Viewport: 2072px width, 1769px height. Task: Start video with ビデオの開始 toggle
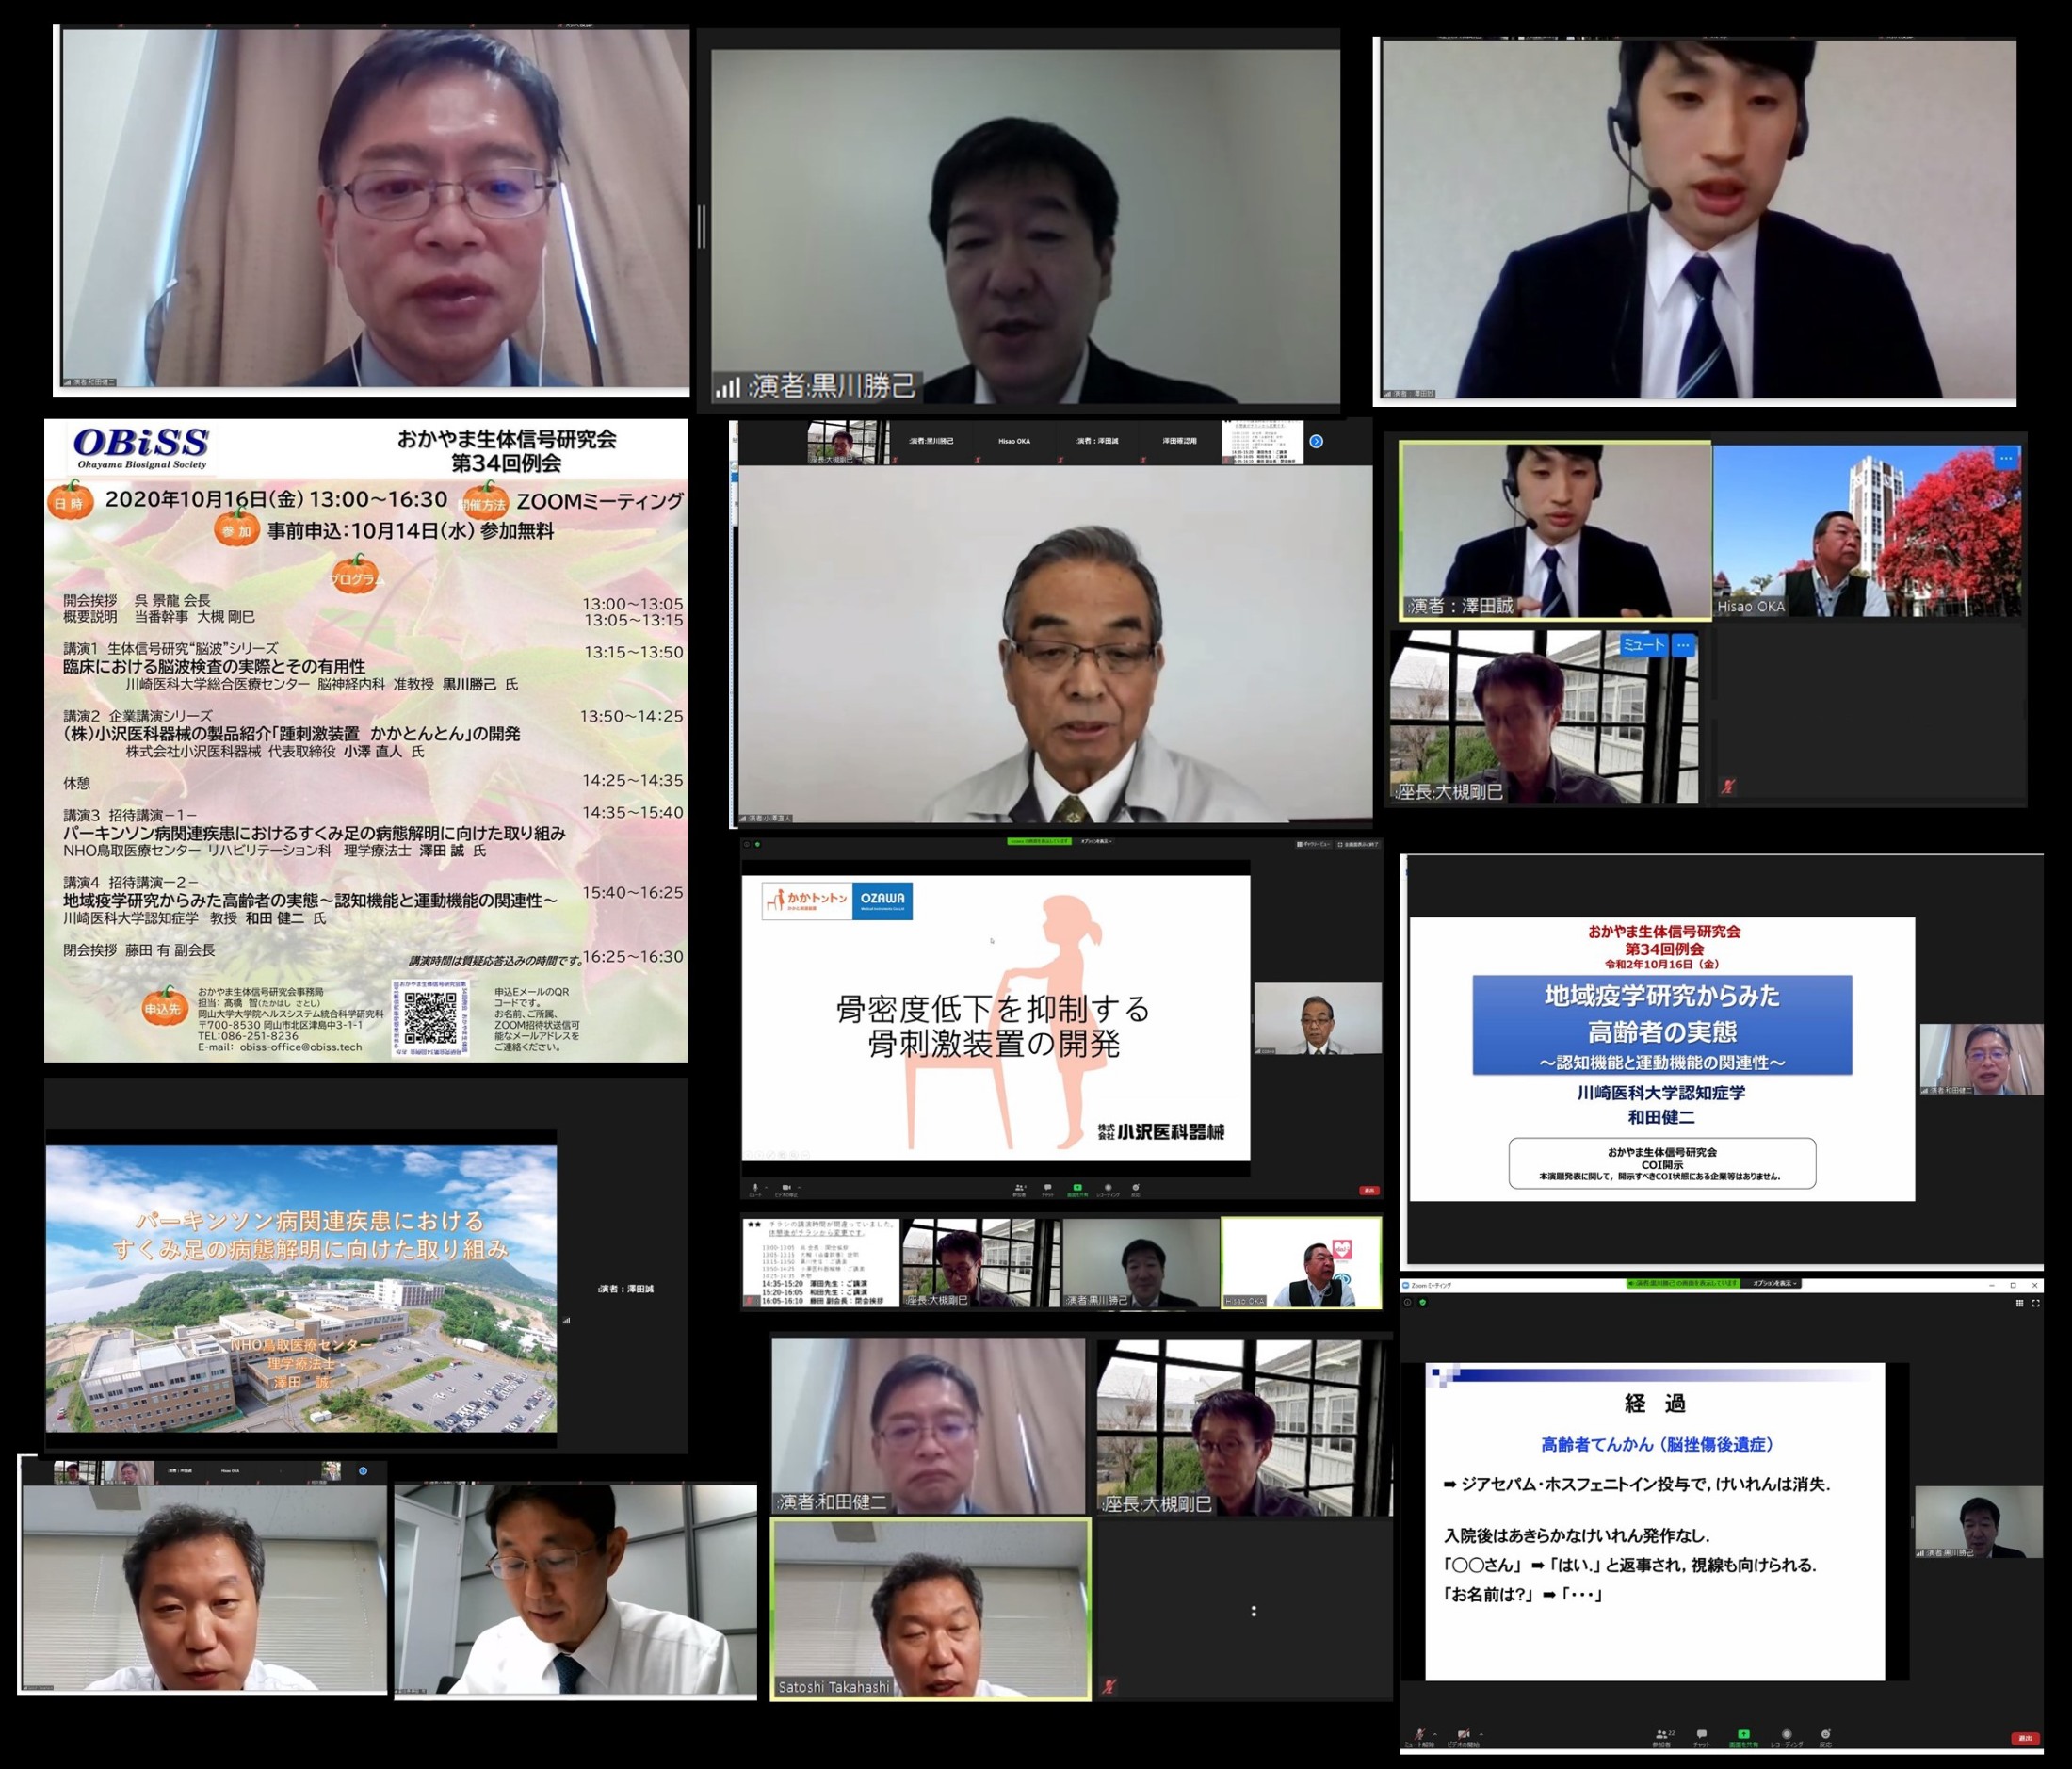1463,1735
